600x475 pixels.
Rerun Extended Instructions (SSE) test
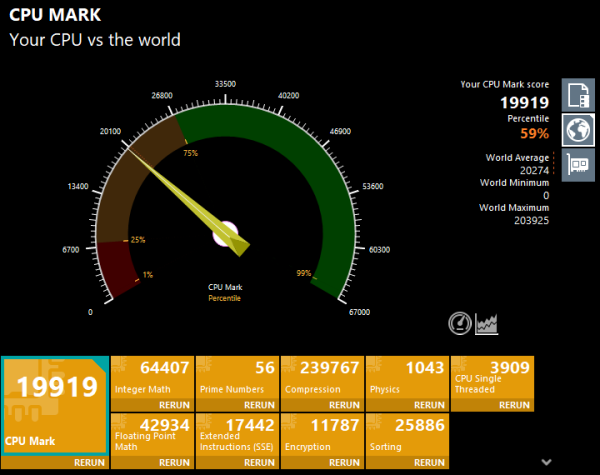tap(263, 462)
